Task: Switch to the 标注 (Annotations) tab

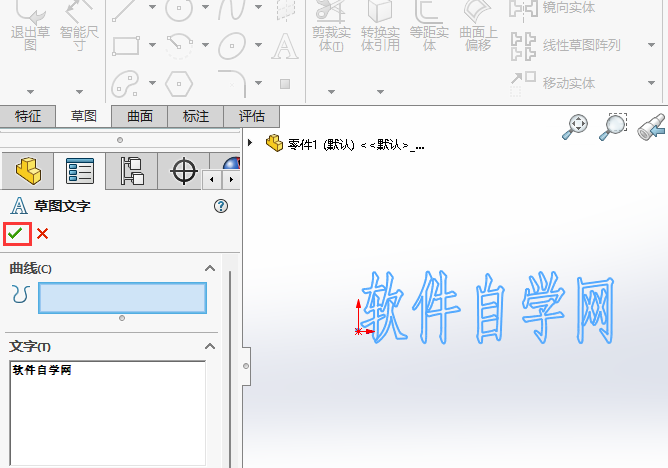Action: pyautogui.click(x=196, y=116)
